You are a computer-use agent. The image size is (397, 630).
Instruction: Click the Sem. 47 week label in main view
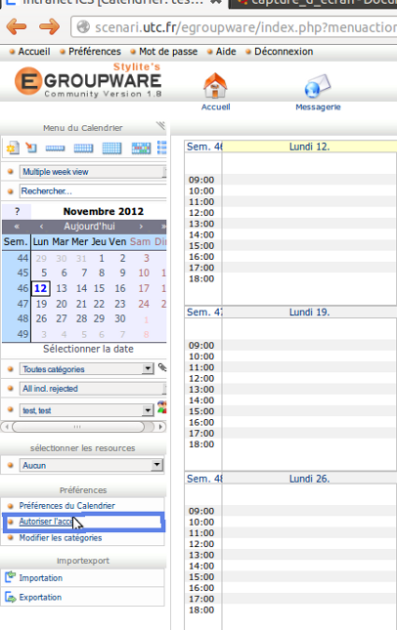pos(204,312)
